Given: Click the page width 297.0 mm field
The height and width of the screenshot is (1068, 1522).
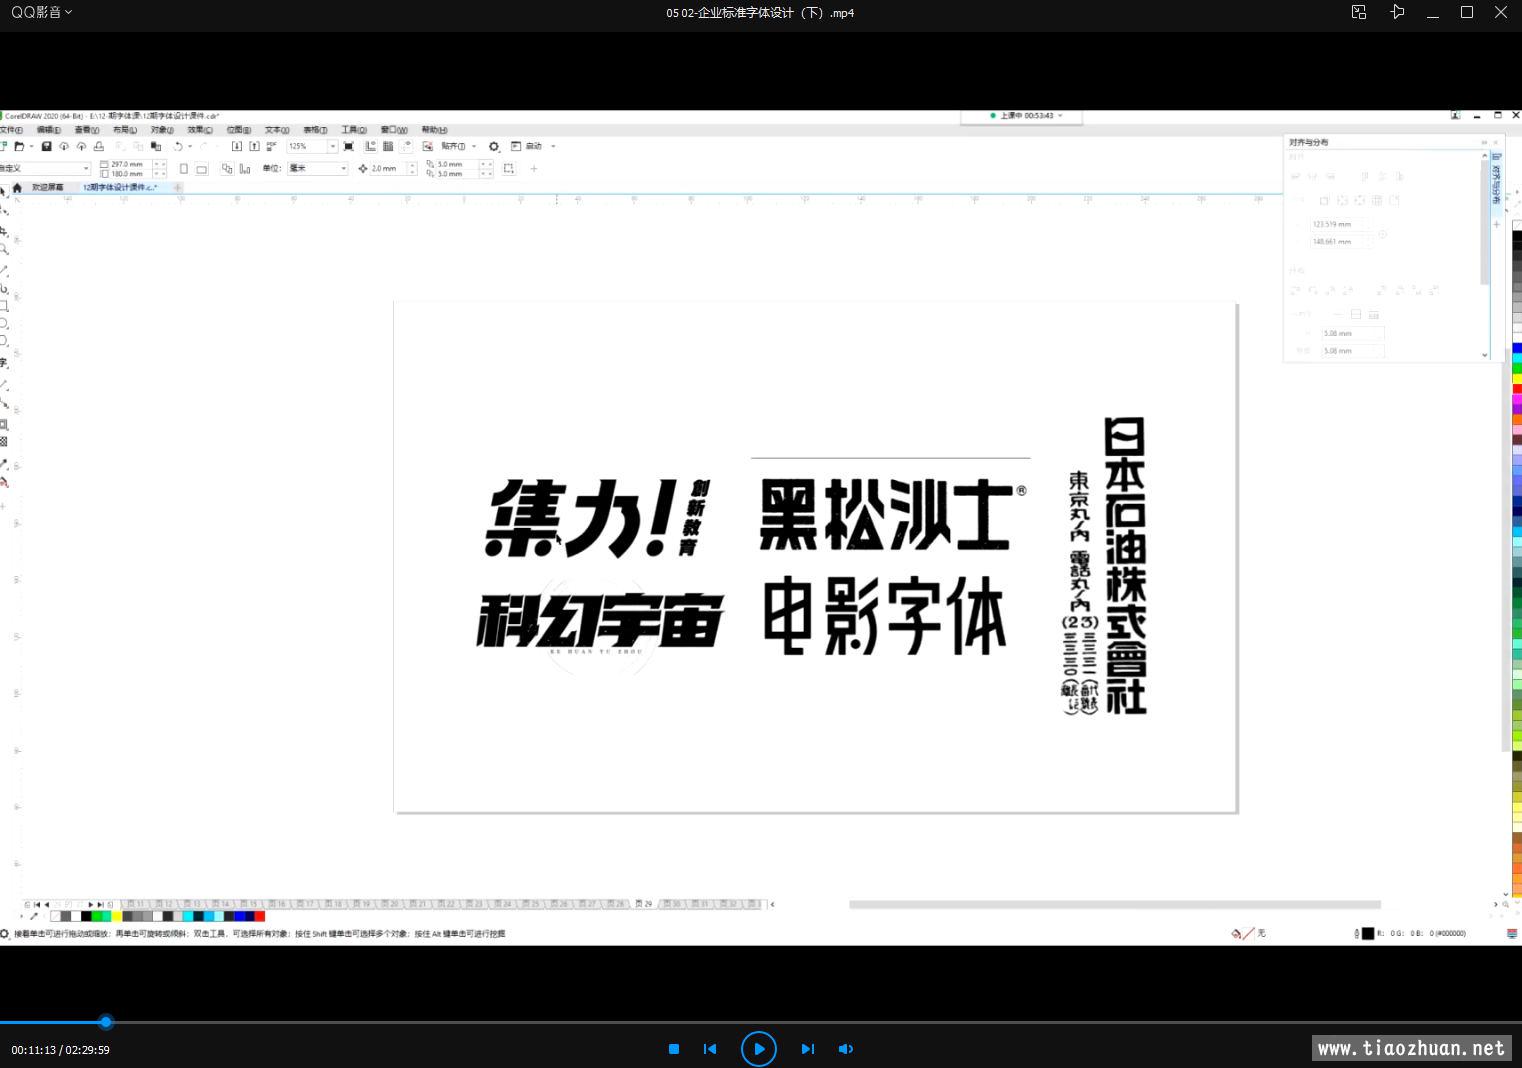Looking at the screenshot, I should coord(130,164).
